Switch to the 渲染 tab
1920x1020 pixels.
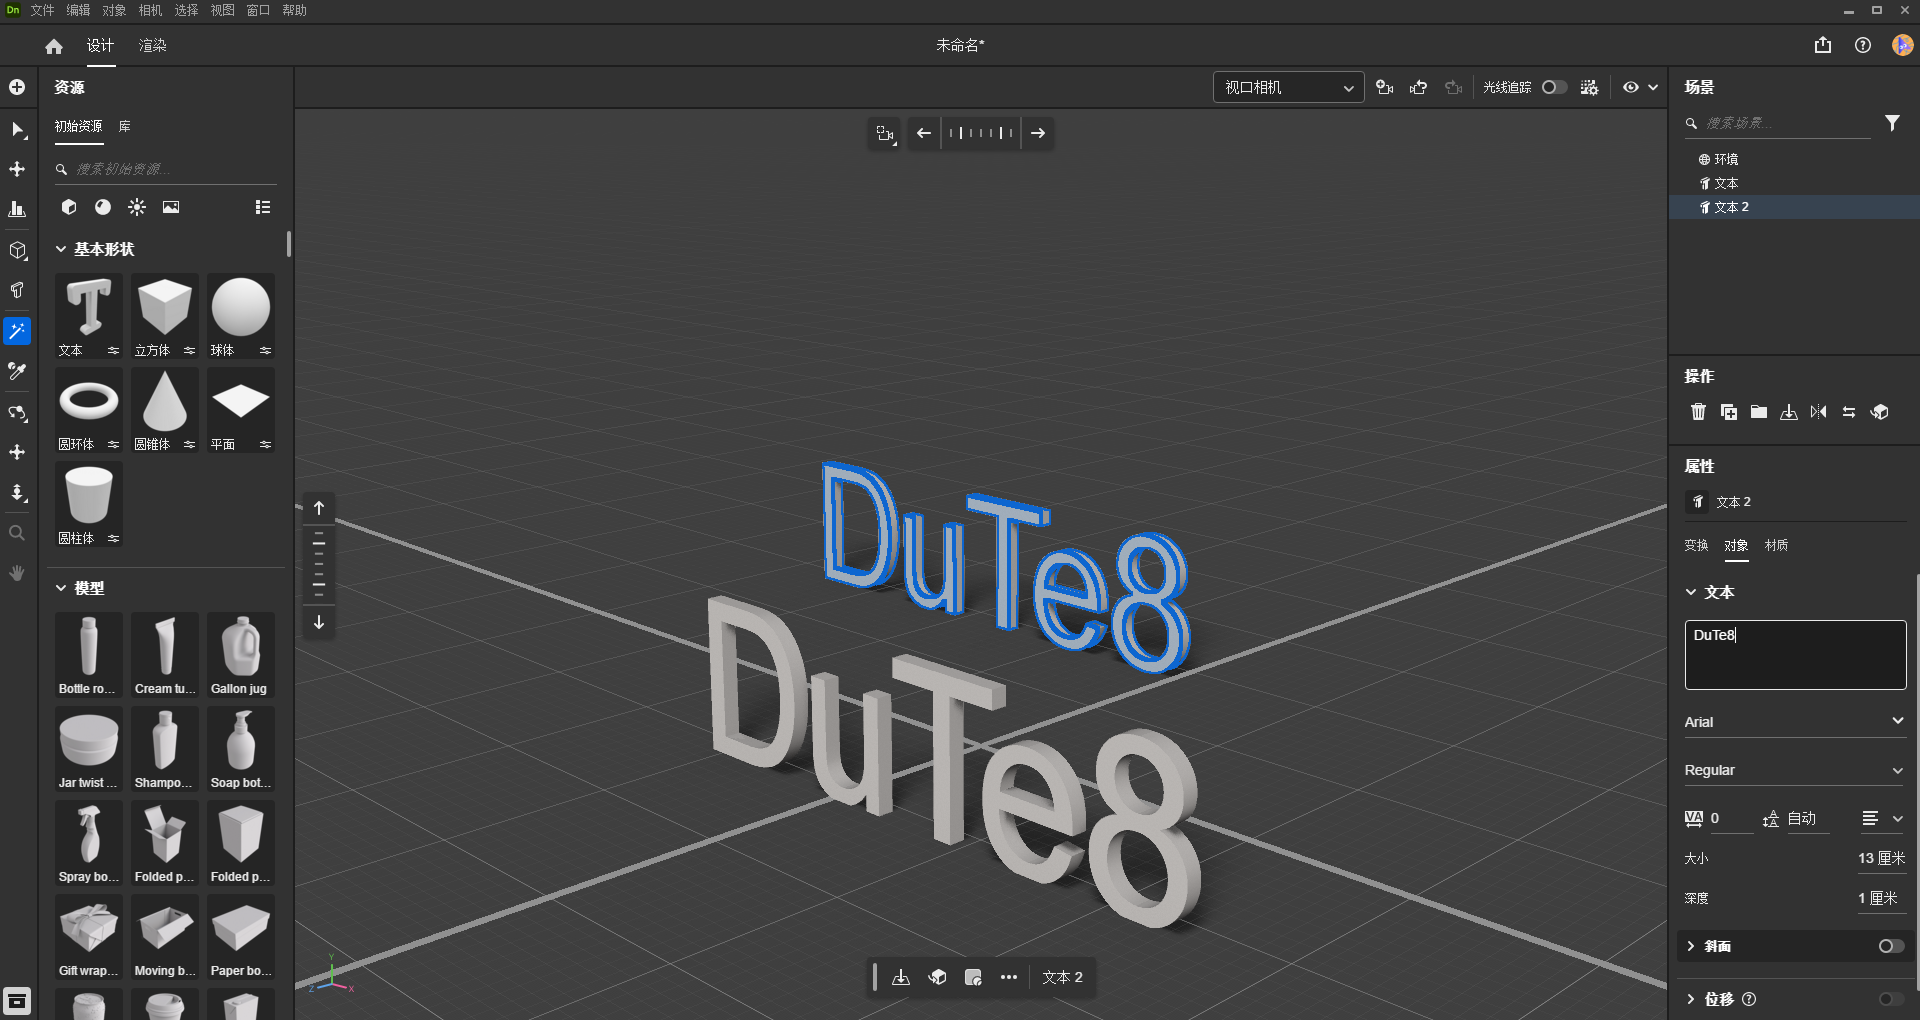[153, 46]
